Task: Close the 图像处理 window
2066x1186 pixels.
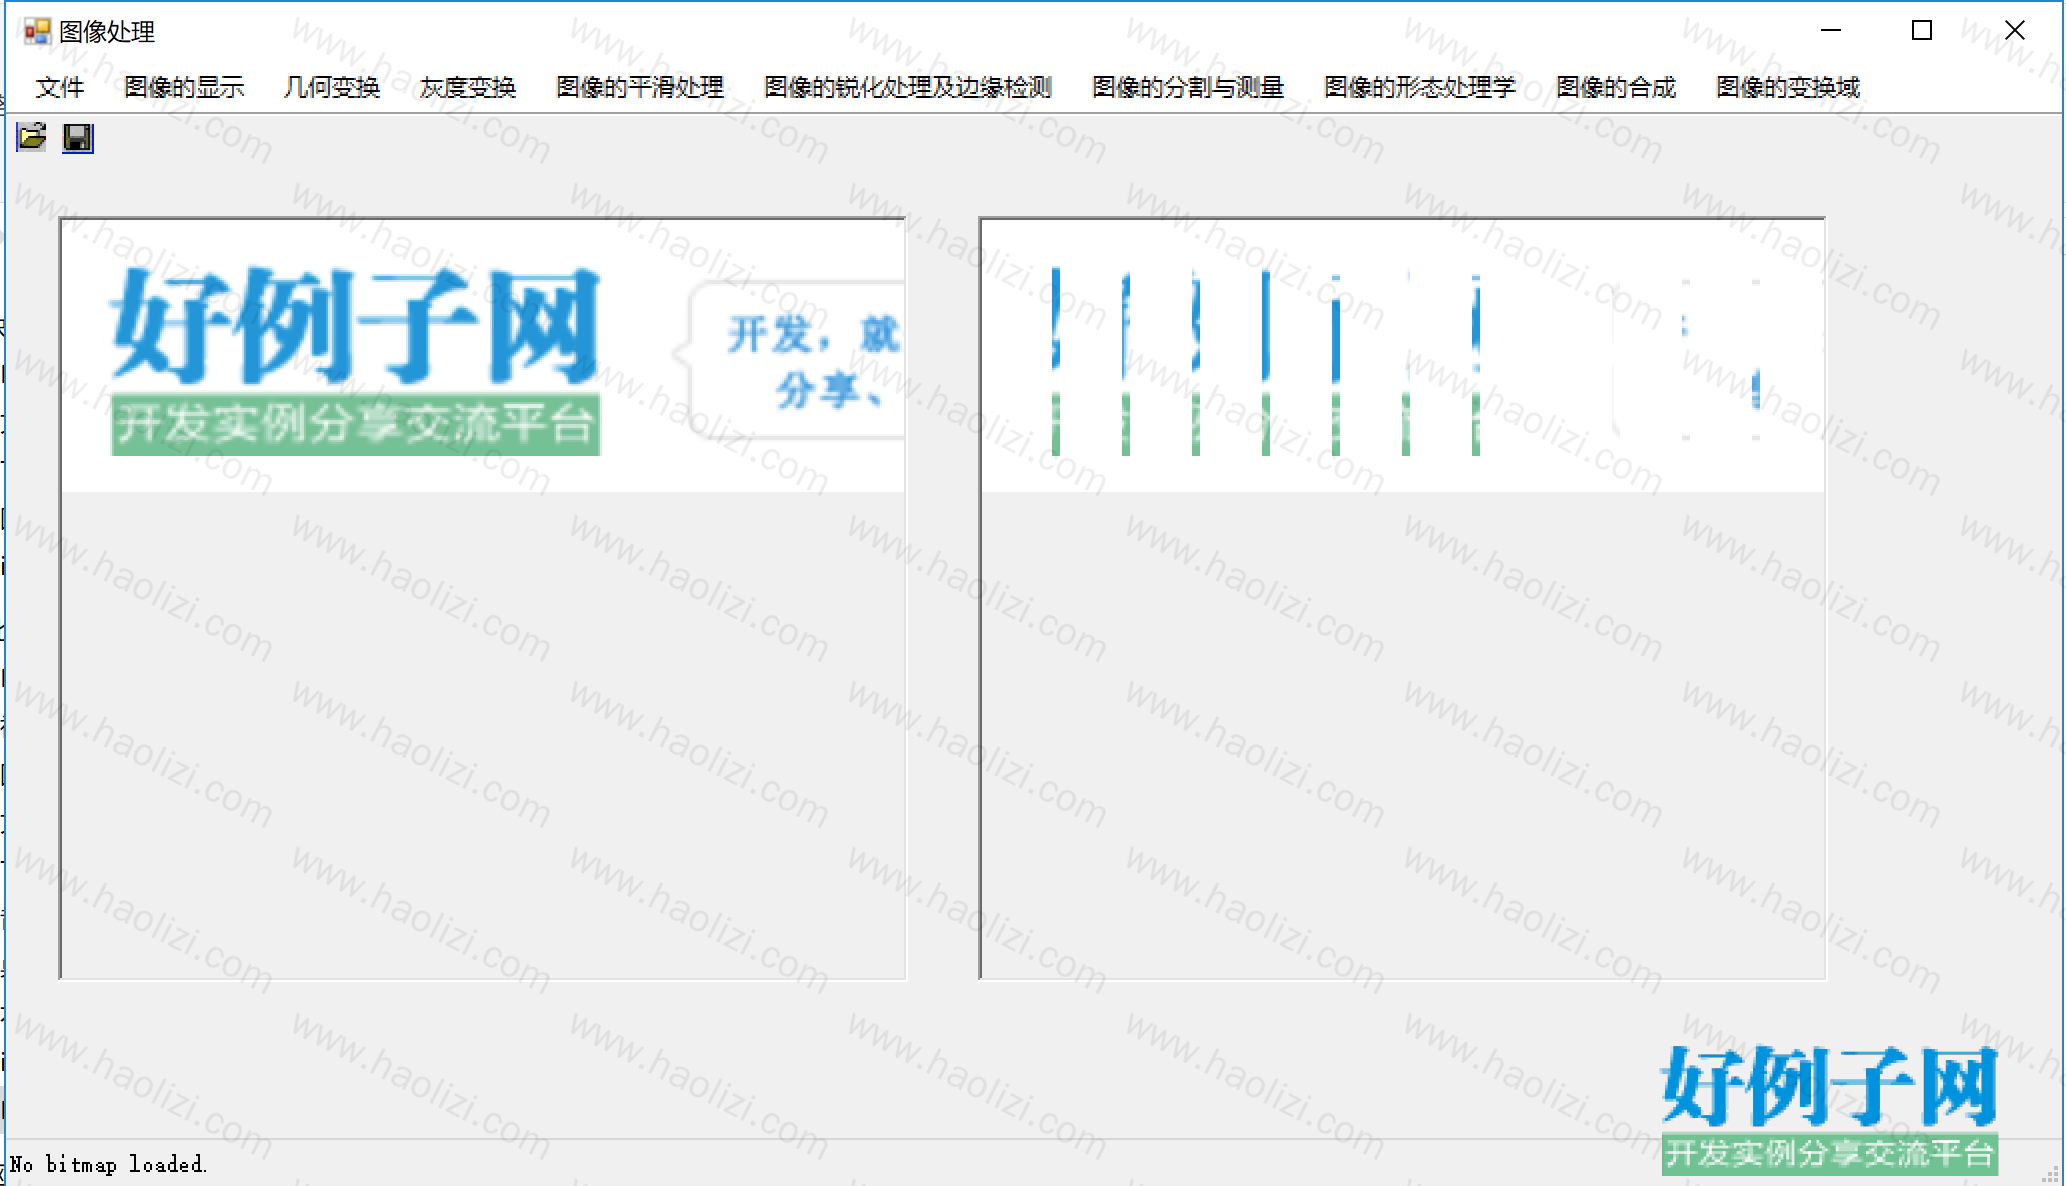Action: point(2014,31)
